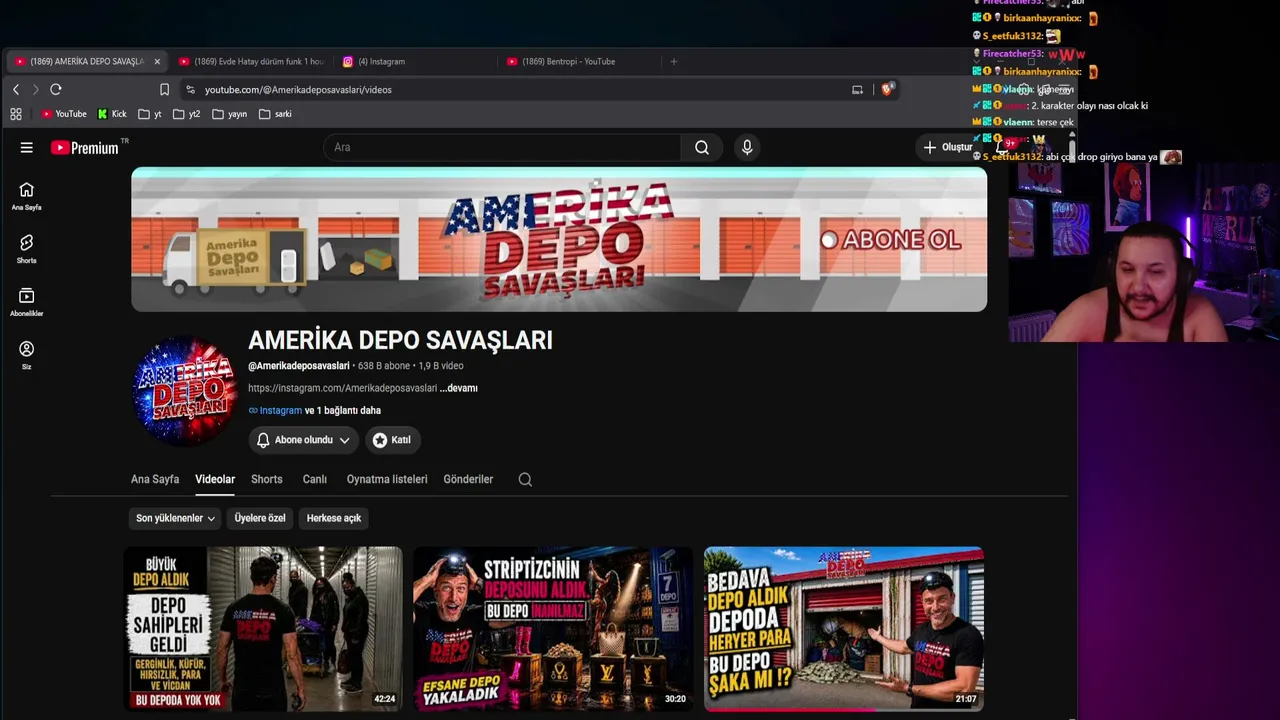Click the ABONE OL banner graphic
This screenshot has width=1280, height=720.
pos(890,240)
